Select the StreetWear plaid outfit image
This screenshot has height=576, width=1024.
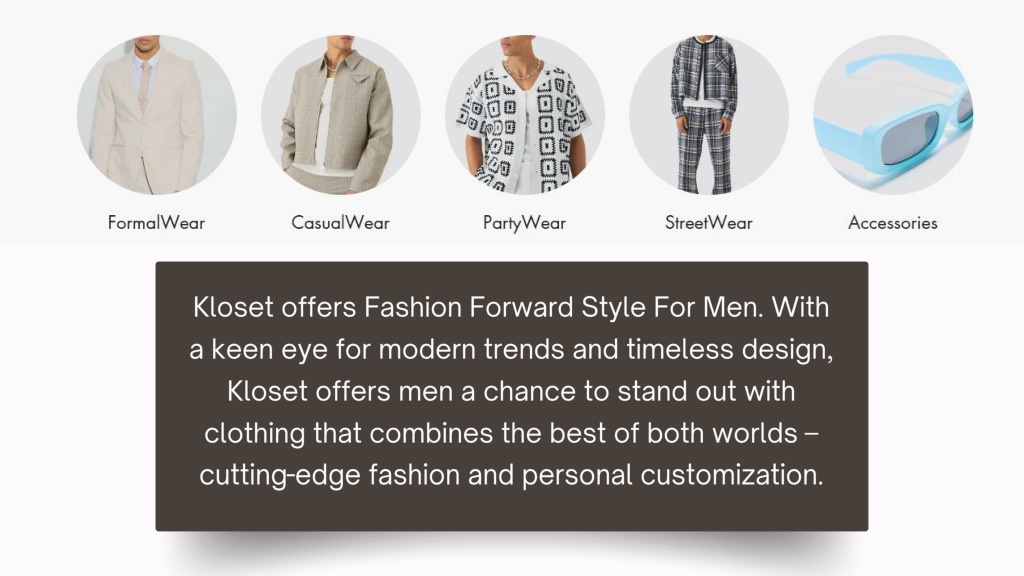click(x=709, y=114)
